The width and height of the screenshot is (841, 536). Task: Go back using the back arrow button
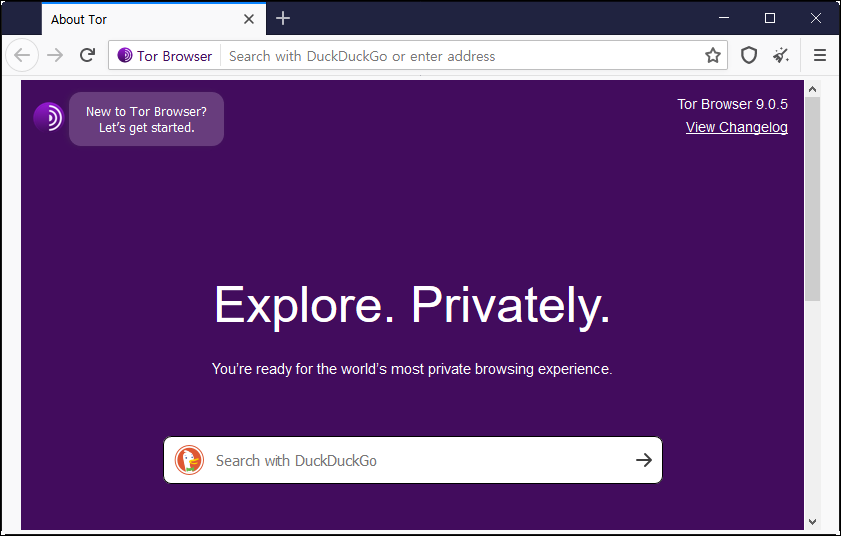[22, 55]
